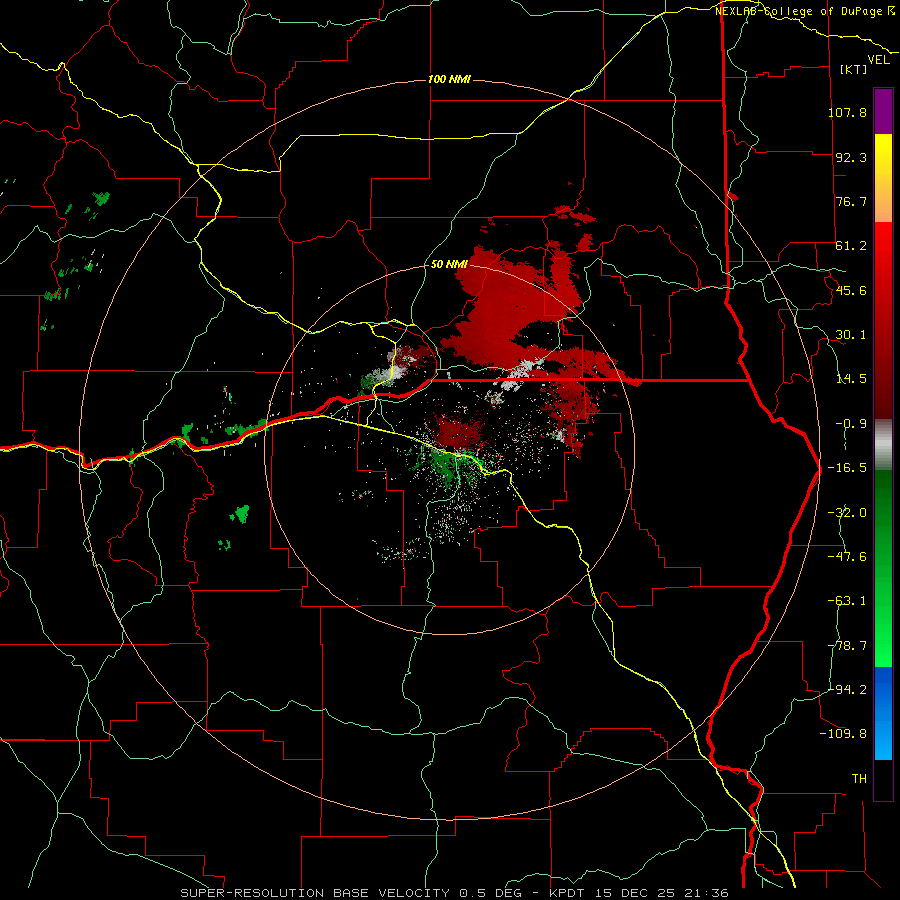Click the "45.6" velocity scale value
The image size is (900, 900).
tap(851, 290)
